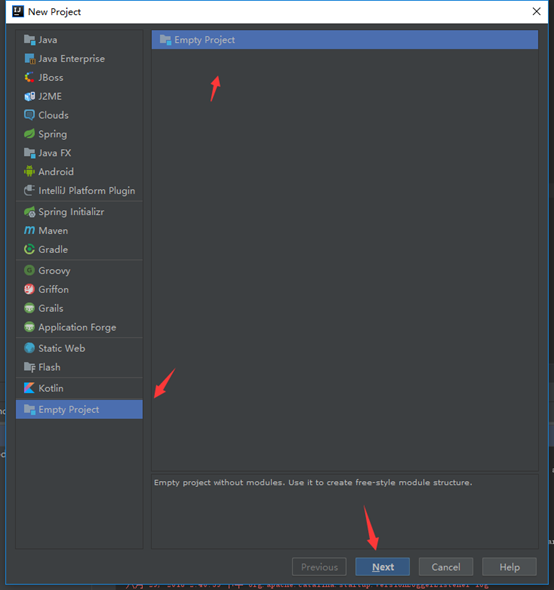Choose Java Enterprise label in list
The image size is (554, 590).
(72, 59)
